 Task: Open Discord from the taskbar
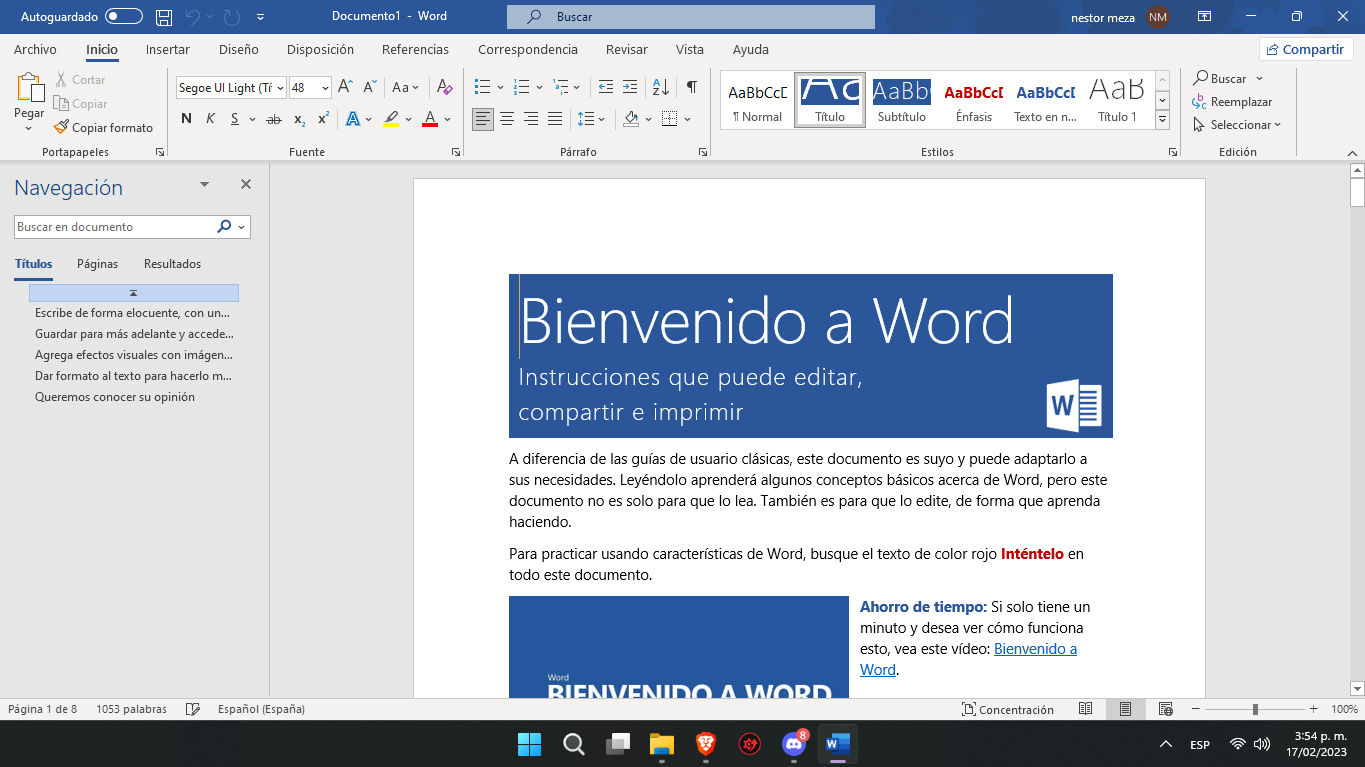(x=794, y=743)
